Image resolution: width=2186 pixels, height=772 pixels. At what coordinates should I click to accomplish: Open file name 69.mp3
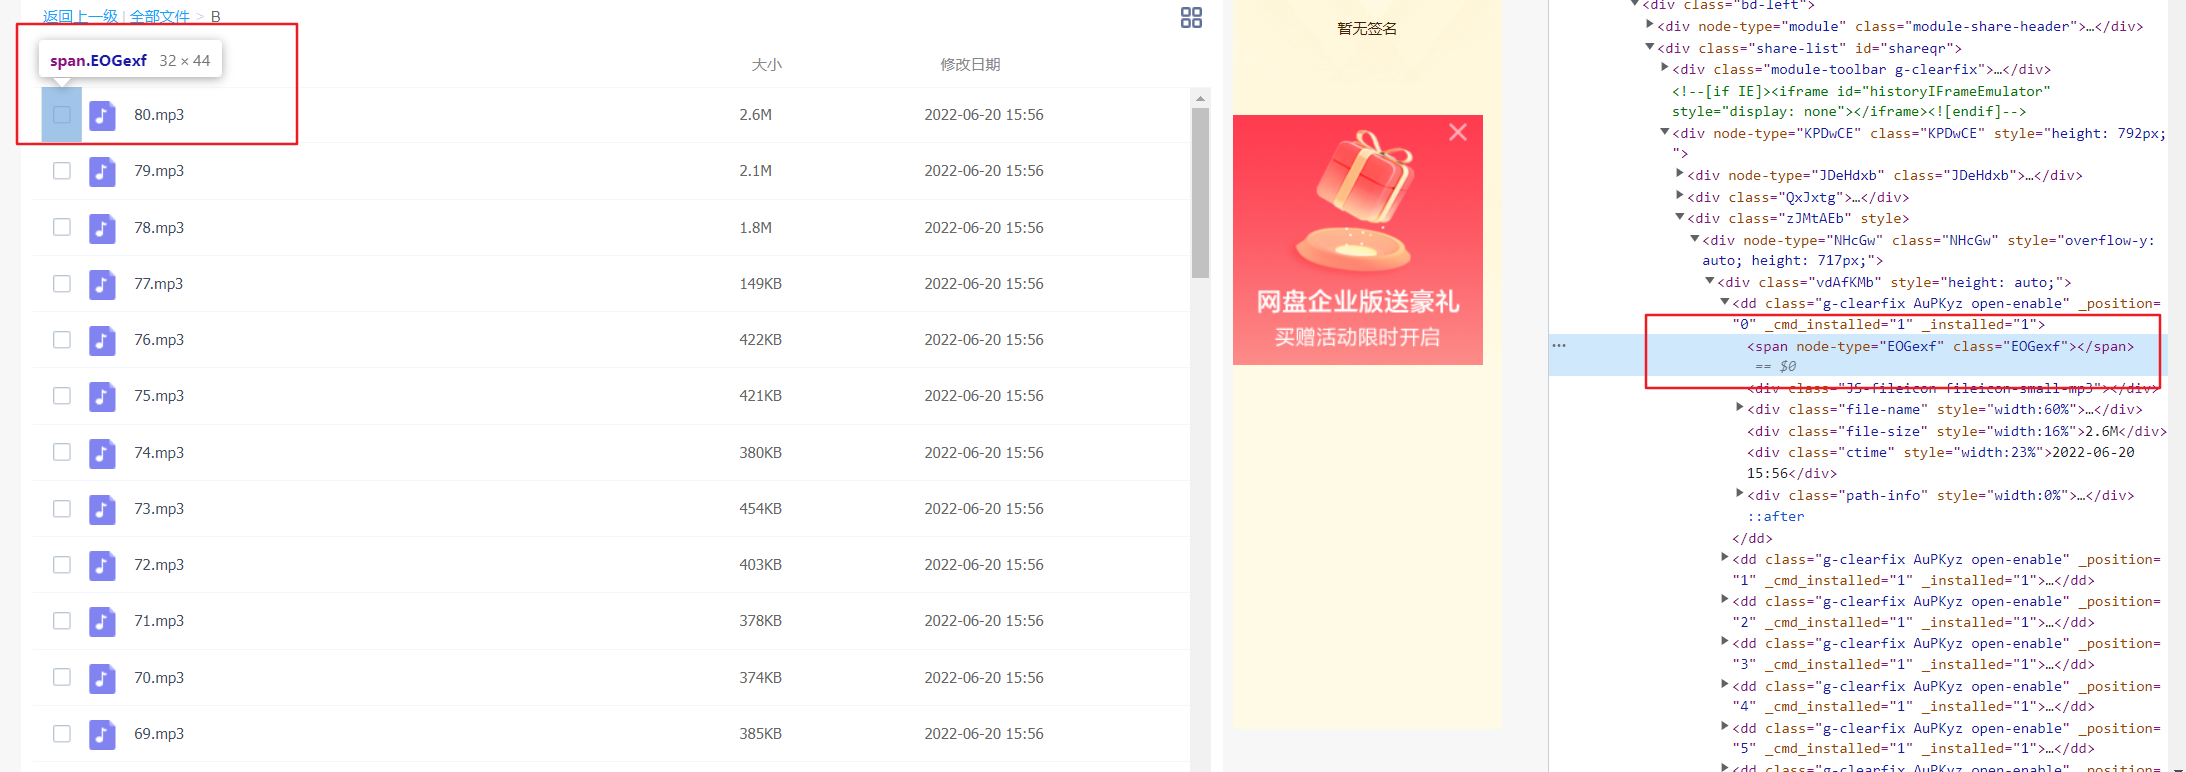tap(159, 734)
